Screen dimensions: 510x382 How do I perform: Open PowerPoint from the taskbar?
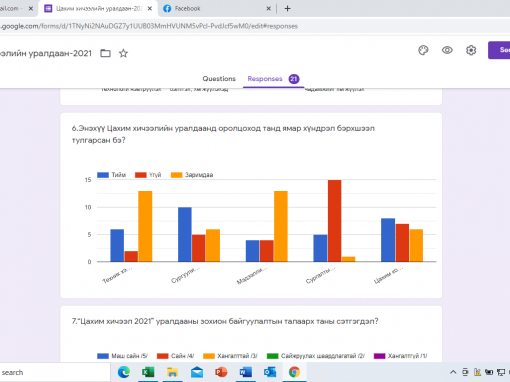point(221,372)
